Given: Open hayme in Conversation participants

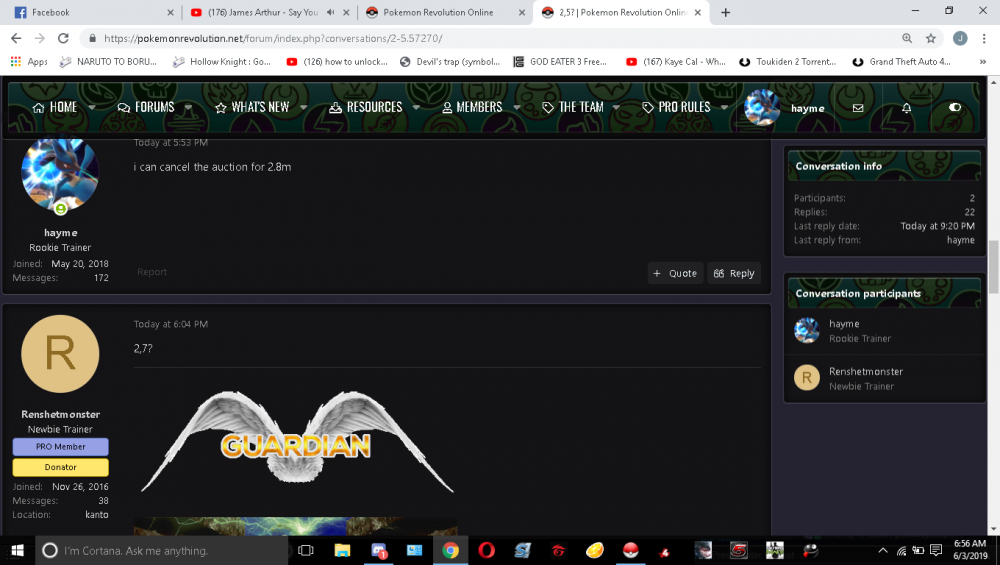Looking at the screenshot, I should [x=844, y=324].
